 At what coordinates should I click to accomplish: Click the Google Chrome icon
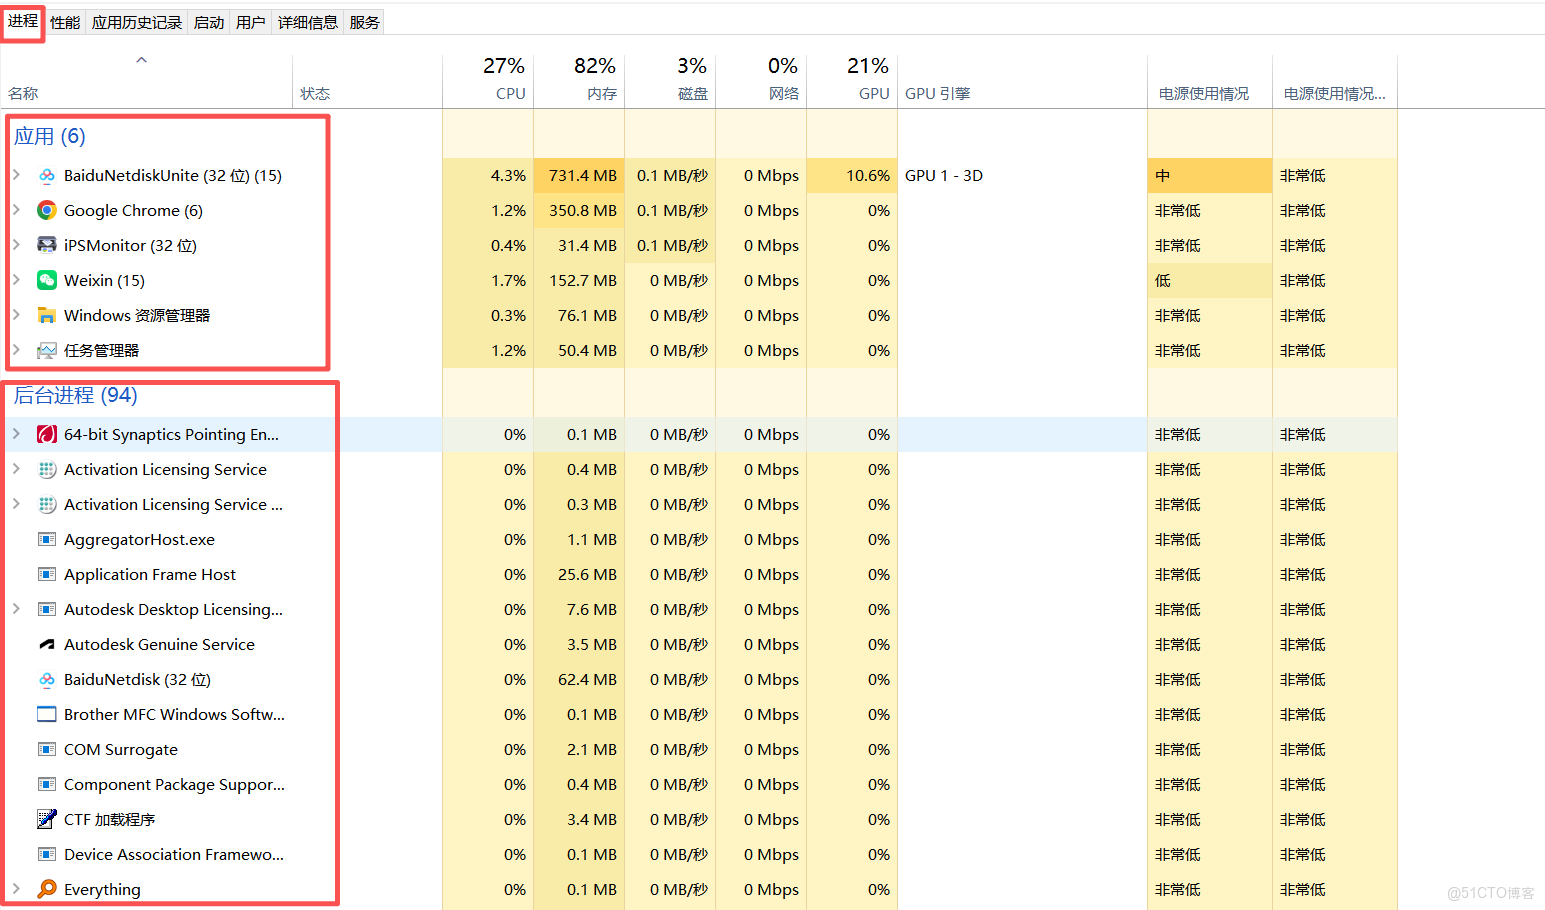(46, 211)
